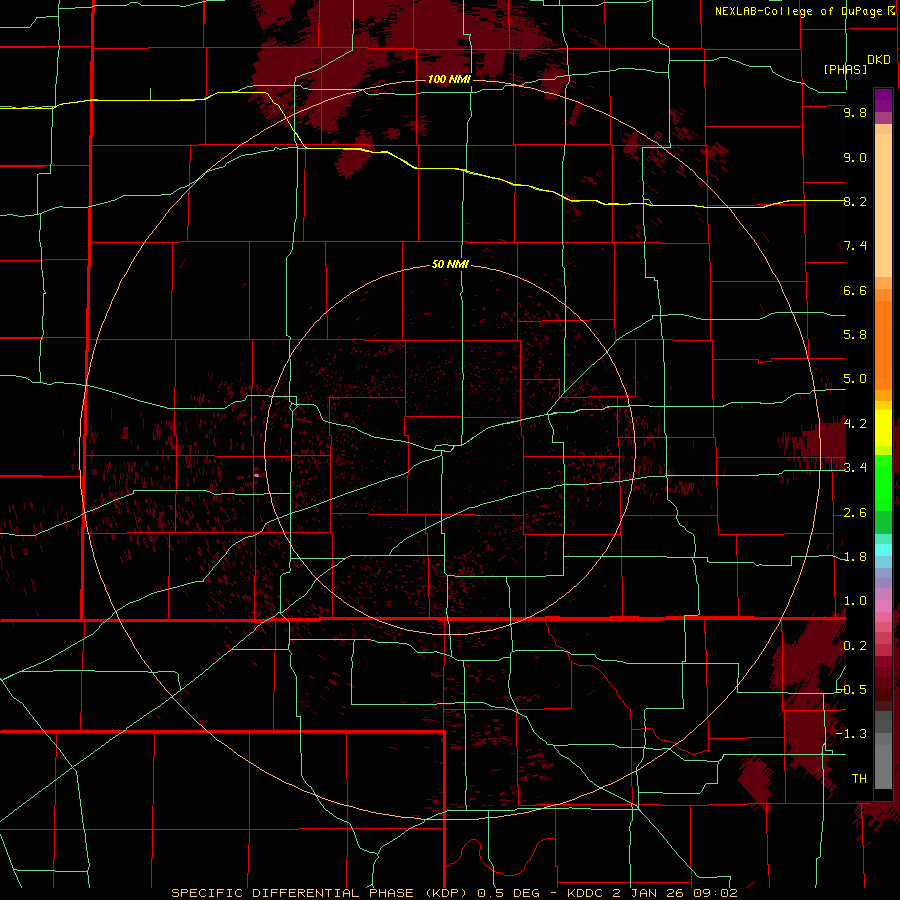The width and height of the screenshot is (900, 900).
Task: Click the 5.0 scale value
Action: (x=855, y=379)
